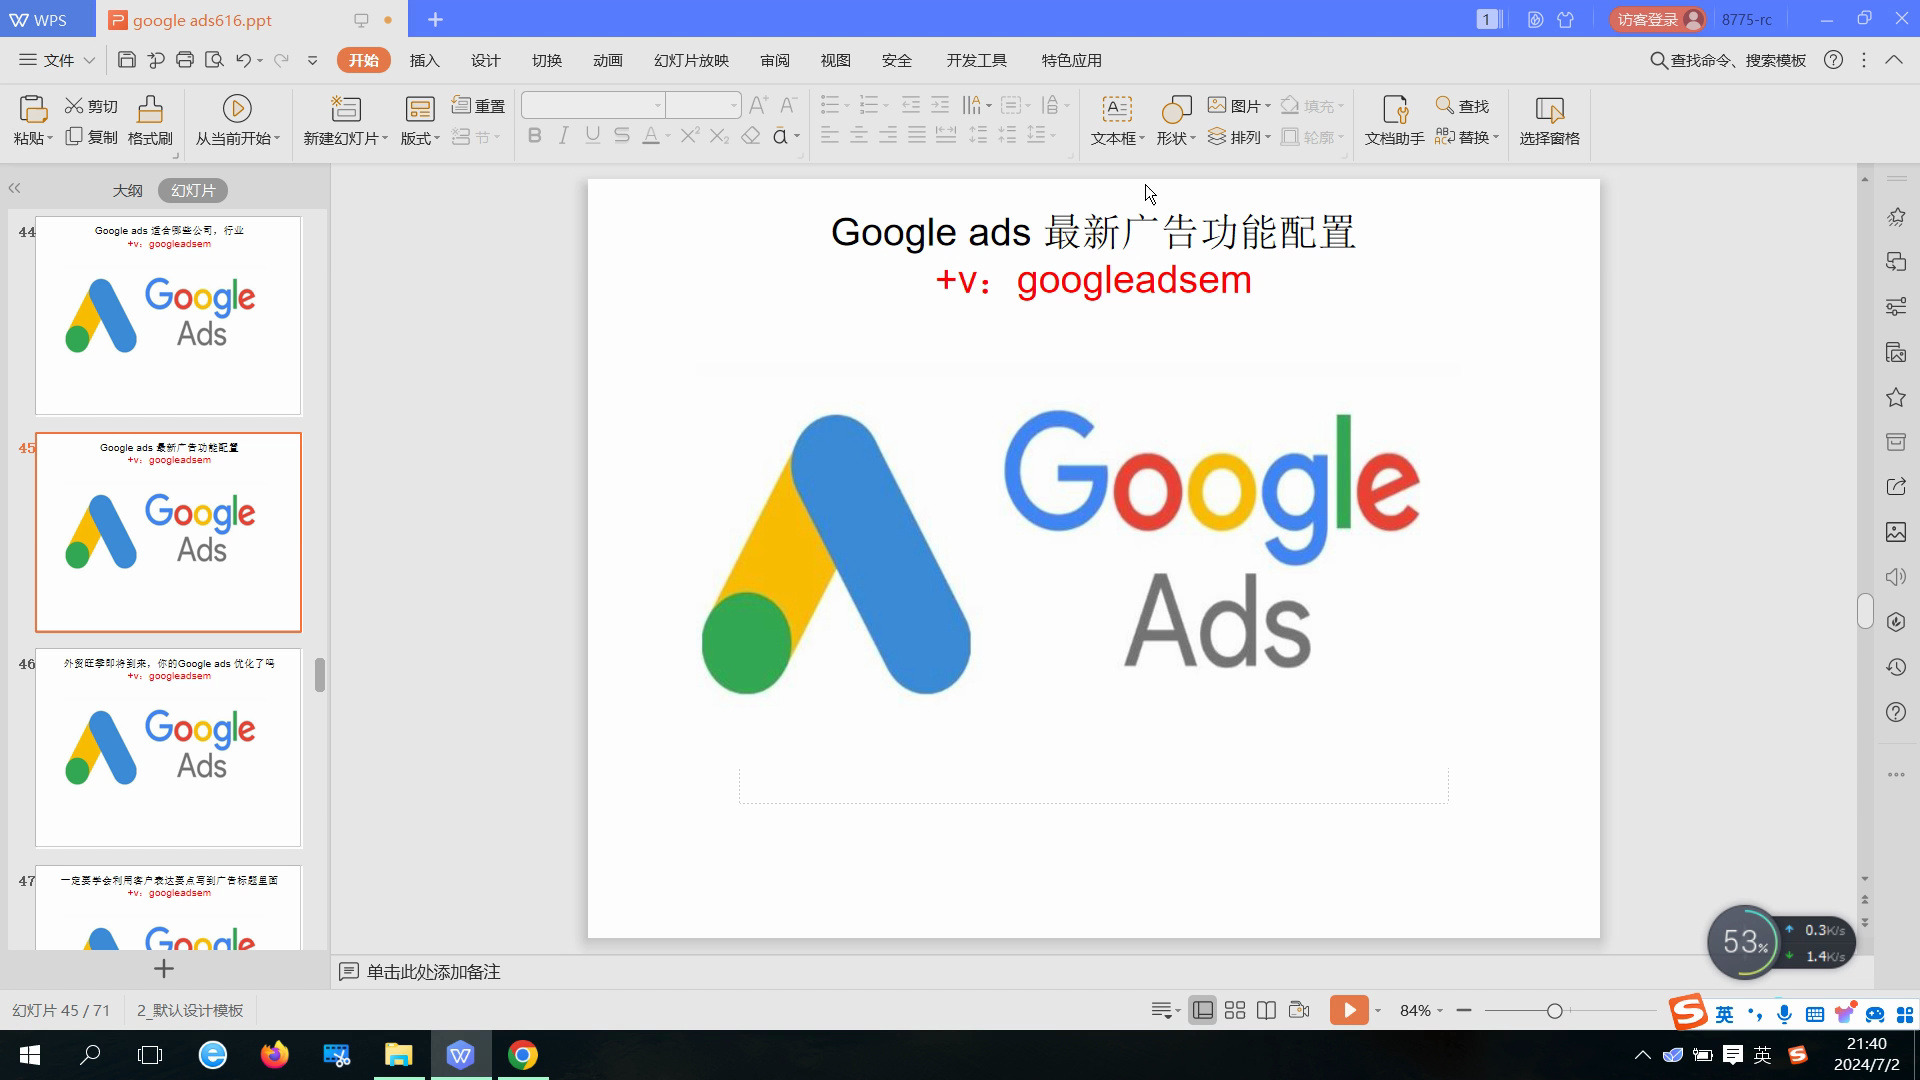Open the Insert (插入) ribbon tab
Image resolution: width=1920 pixels, height=1080 pixels.
(x=424, y=60)
